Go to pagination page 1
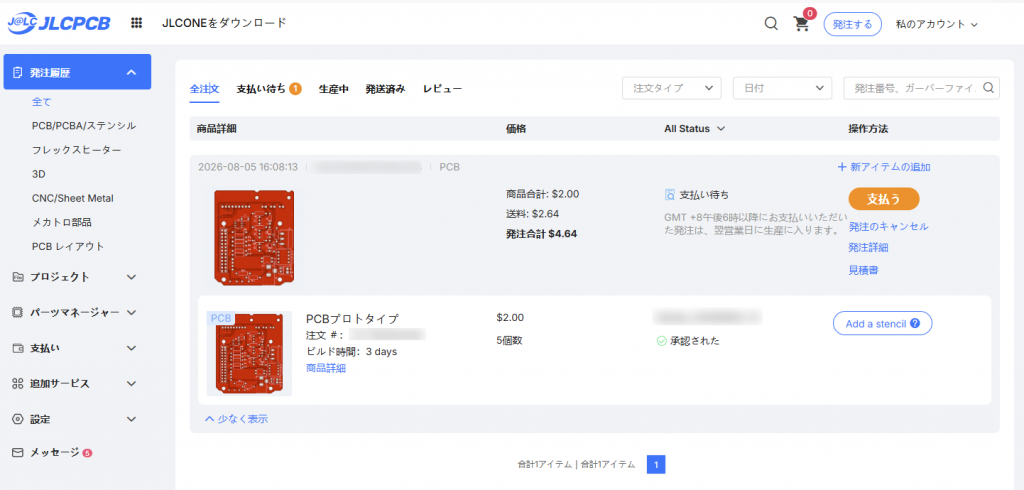The width and height of the screenshot is (1024, 490). click(656, 465)
